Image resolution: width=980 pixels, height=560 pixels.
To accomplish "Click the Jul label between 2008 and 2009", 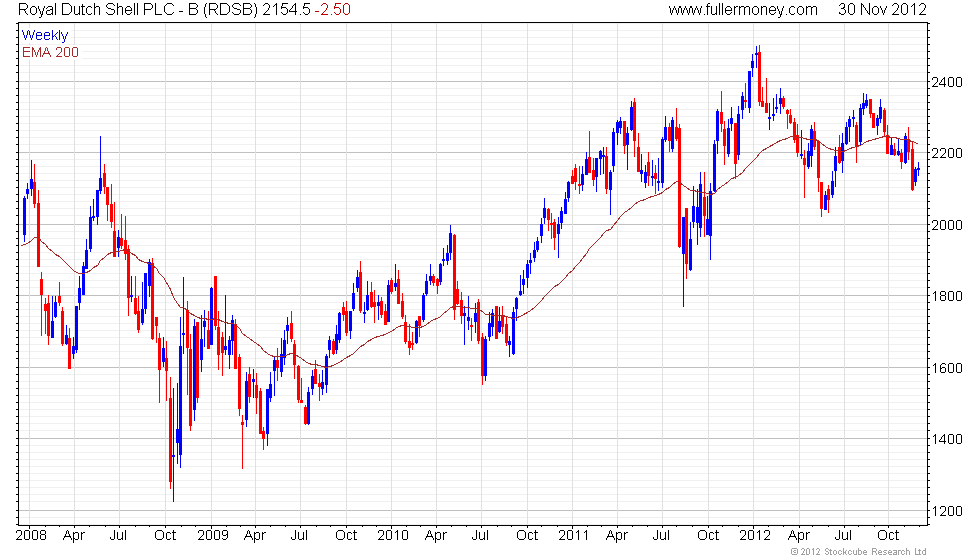I will [x=118, y=535].
